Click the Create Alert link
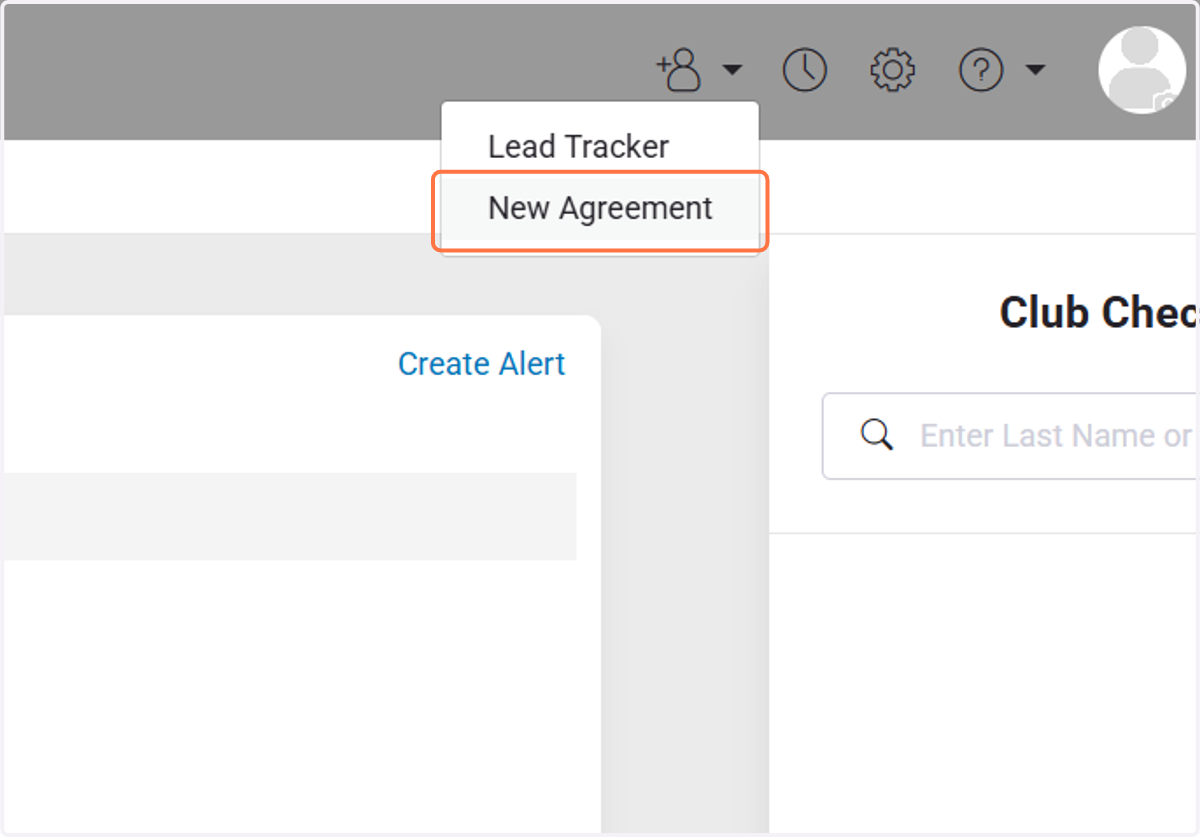 click(481, 364)
